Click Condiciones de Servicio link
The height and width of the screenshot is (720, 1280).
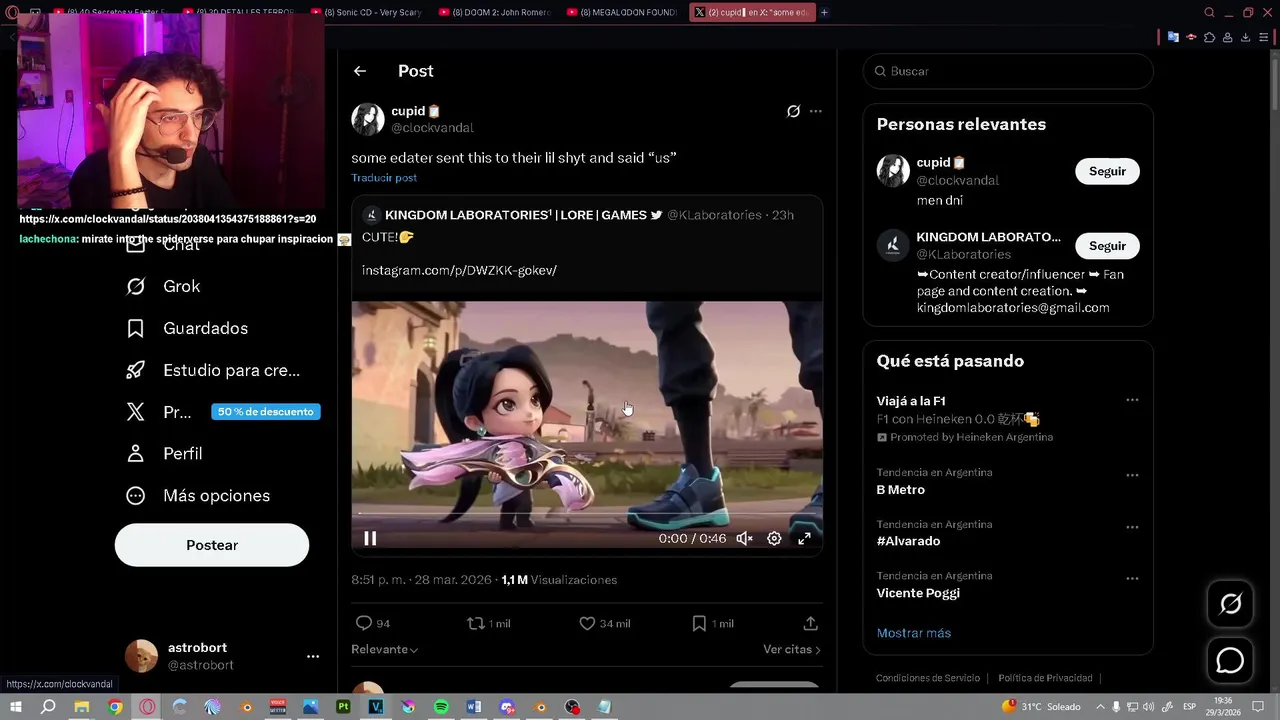[x=928, y=678]
